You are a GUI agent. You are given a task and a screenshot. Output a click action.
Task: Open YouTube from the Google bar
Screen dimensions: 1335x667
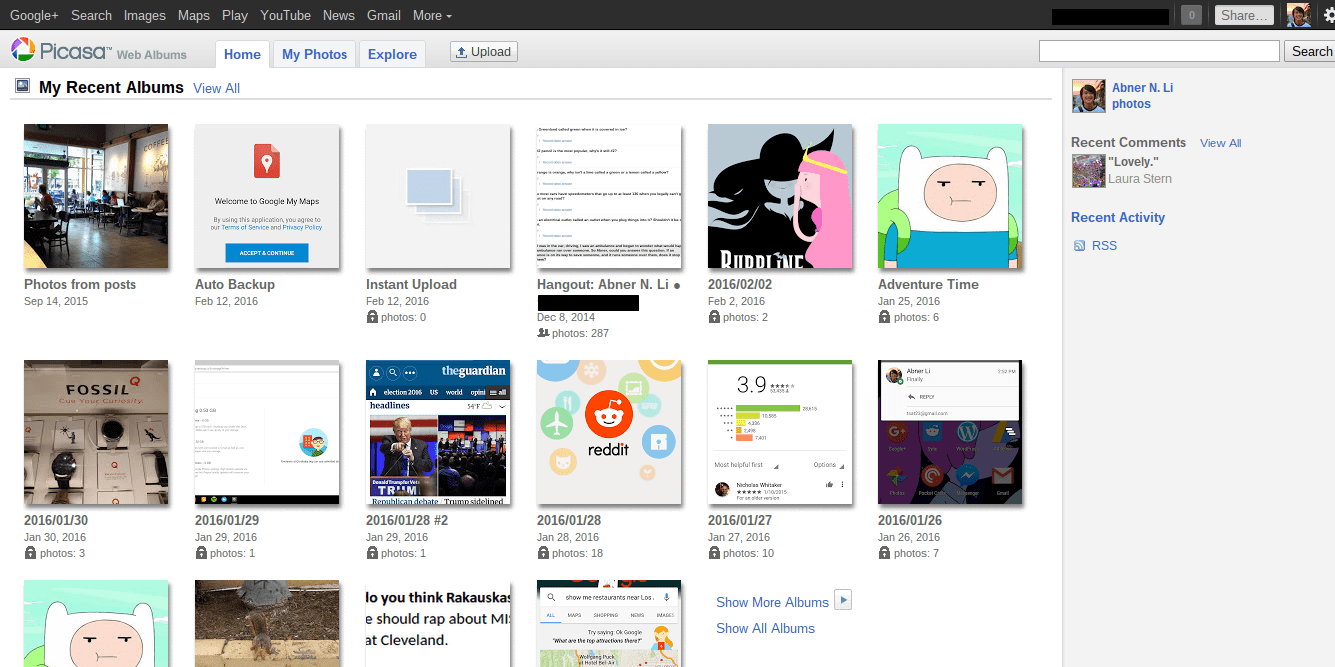(x=285, y=15)
